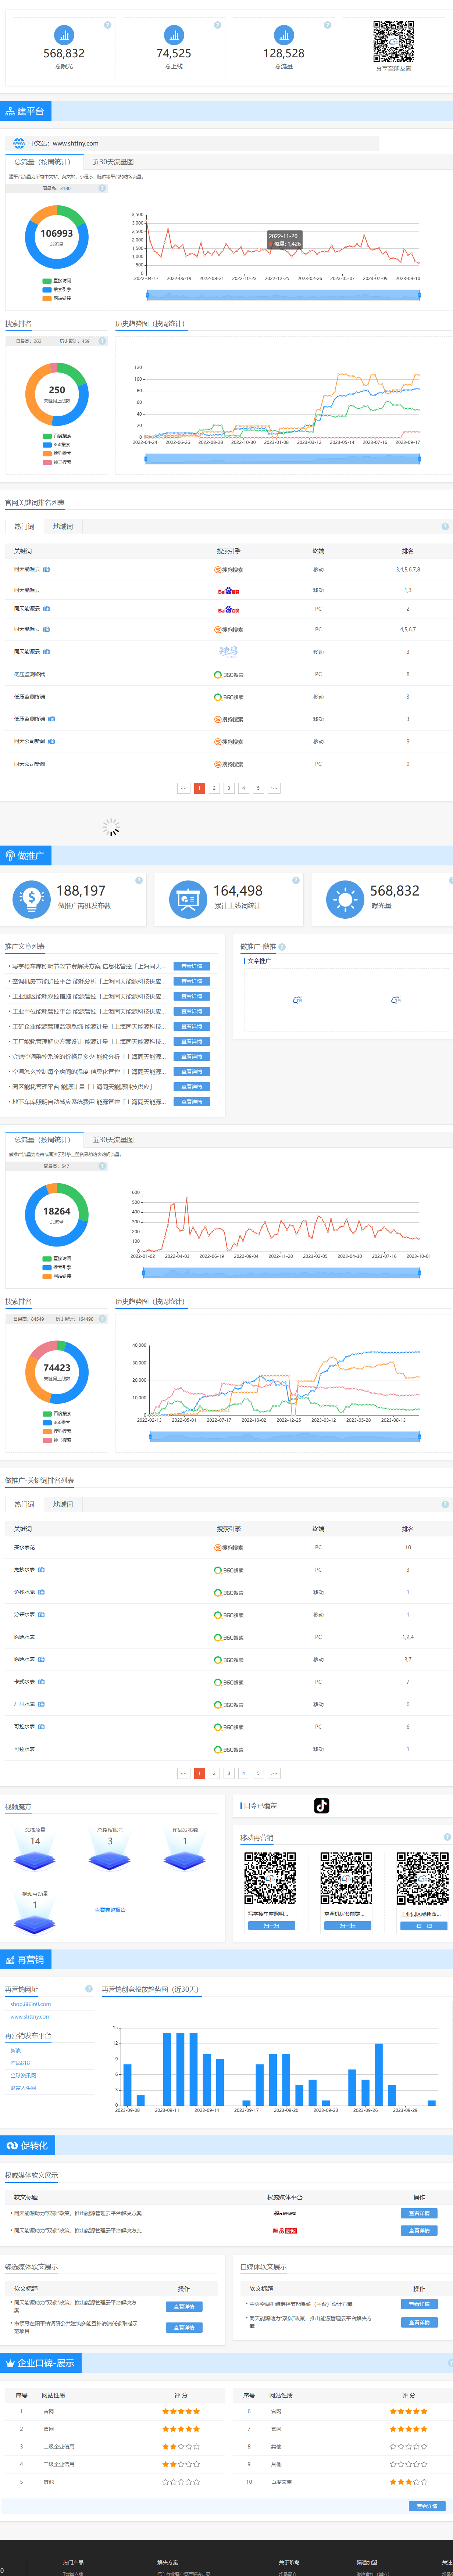
Task: Switch to 地域词 tab in 做推广-关键词排名列表
Action: pos(63,1504)
